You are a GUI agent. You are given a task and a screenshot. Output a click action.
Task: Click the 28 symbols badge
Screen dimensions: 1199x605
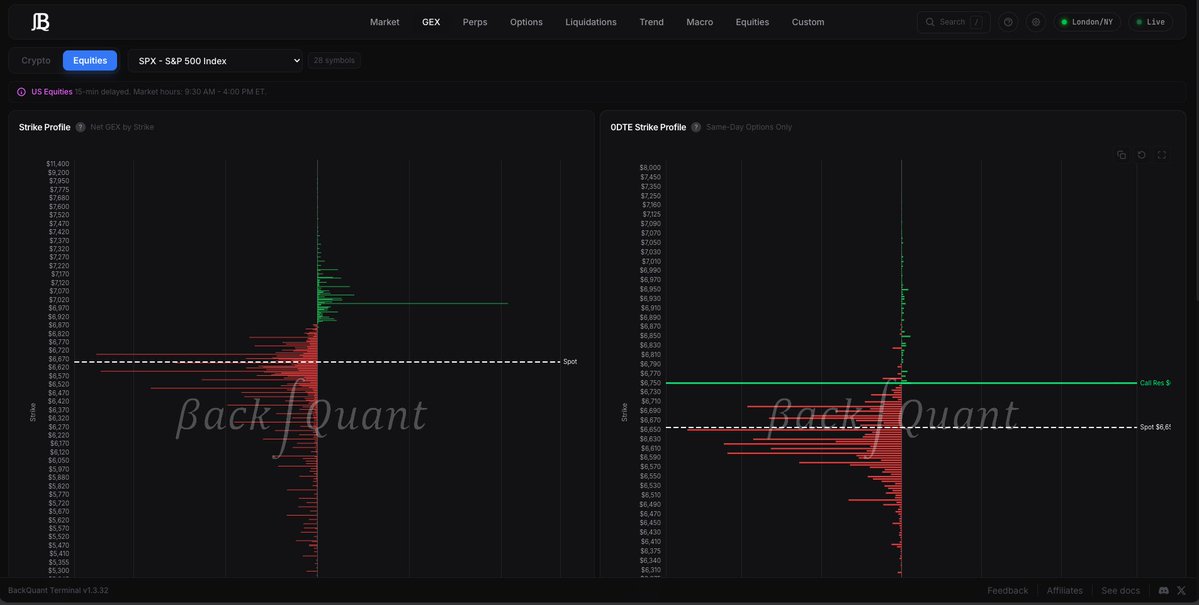click(x=334, y=60)
